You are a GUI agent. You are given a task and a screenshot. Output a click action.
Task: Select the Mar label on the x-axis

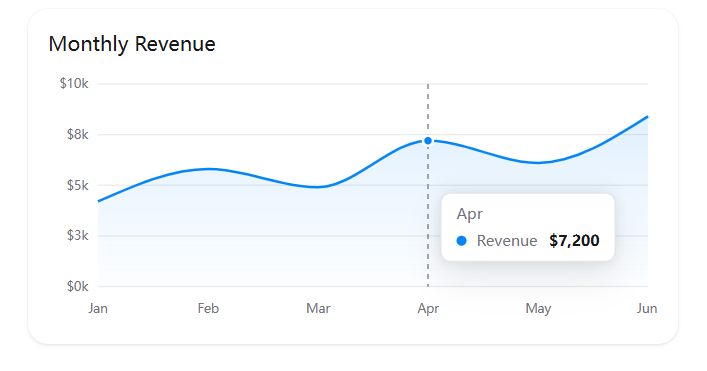[x=318, y=308]
